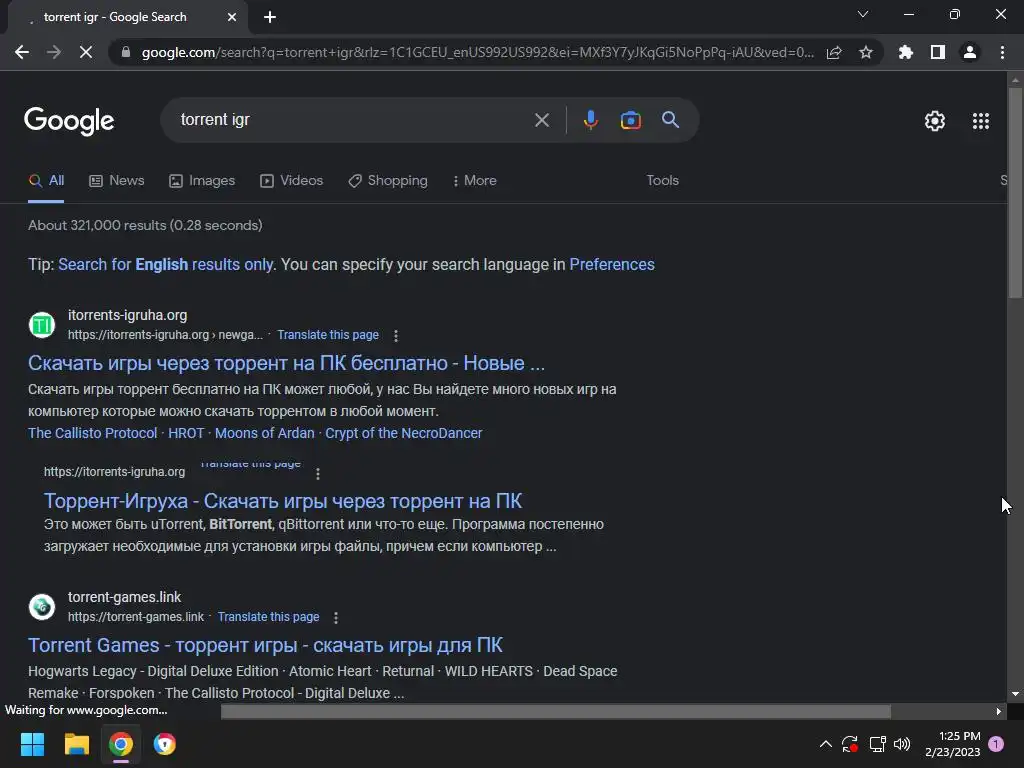Viewport: 1024px width, 768px height.
Task: Select the All results tab
Action: (x=46, y=181)
